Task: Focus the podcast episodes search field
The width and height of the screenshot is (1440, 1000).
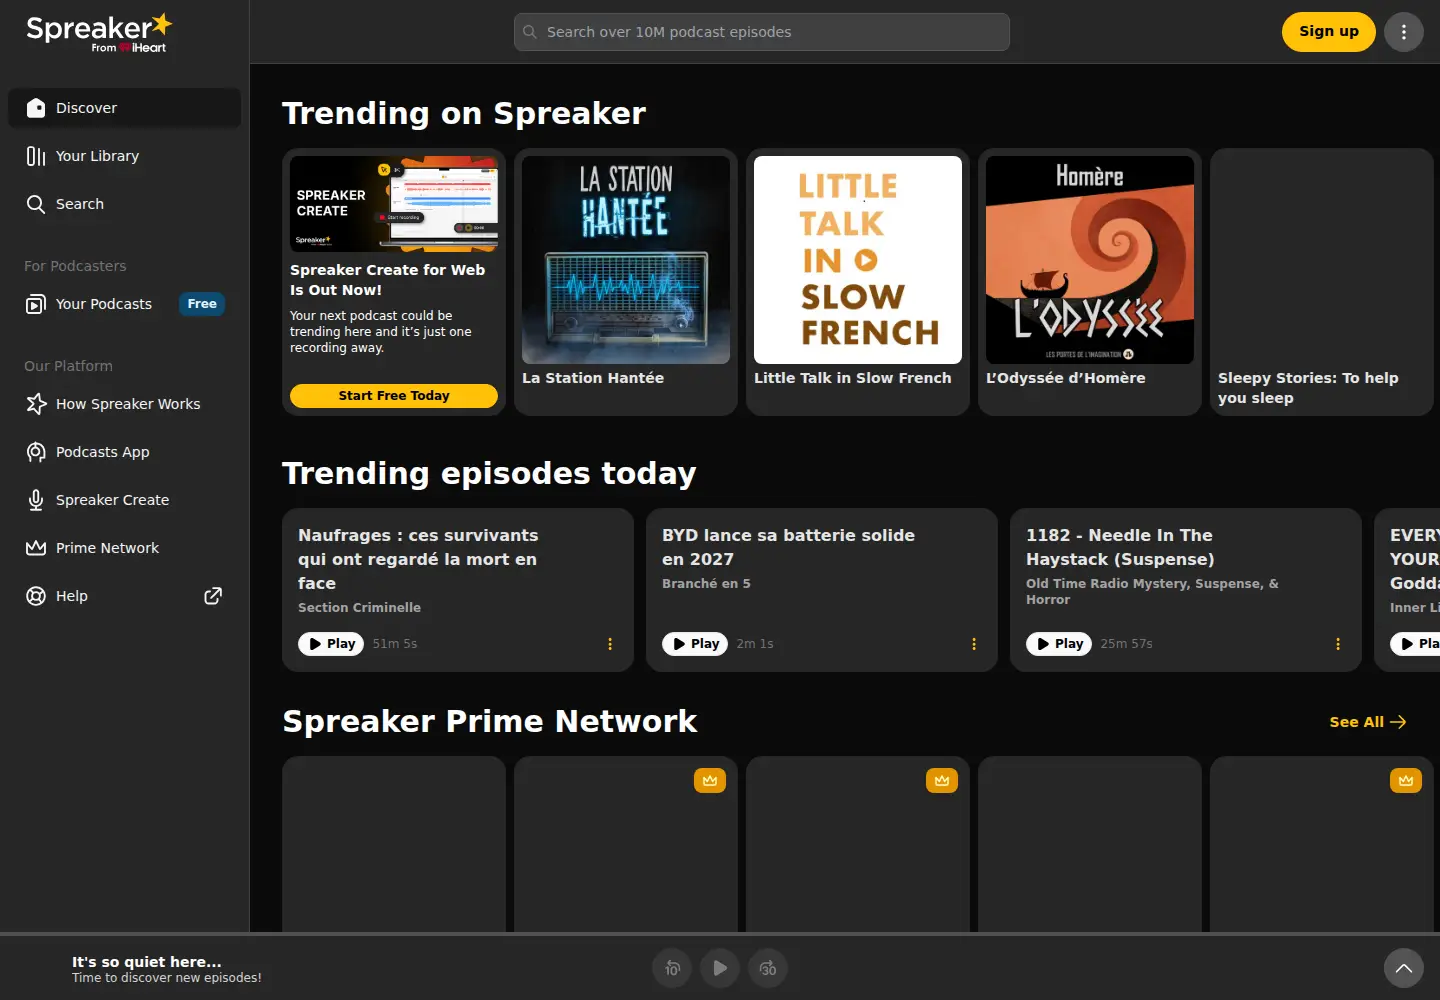Action: pyautogui.click(x=762, y=32)
